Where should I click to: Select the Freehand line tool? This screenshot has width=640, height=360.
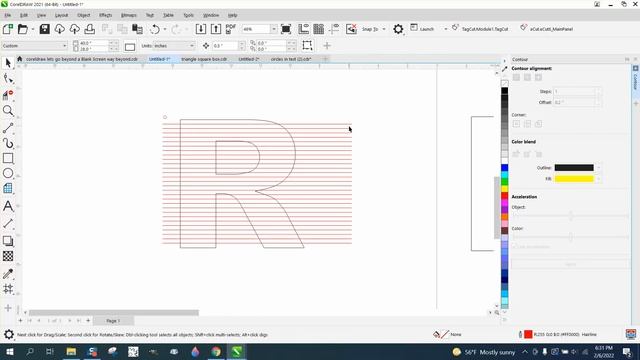click(8, 128)
